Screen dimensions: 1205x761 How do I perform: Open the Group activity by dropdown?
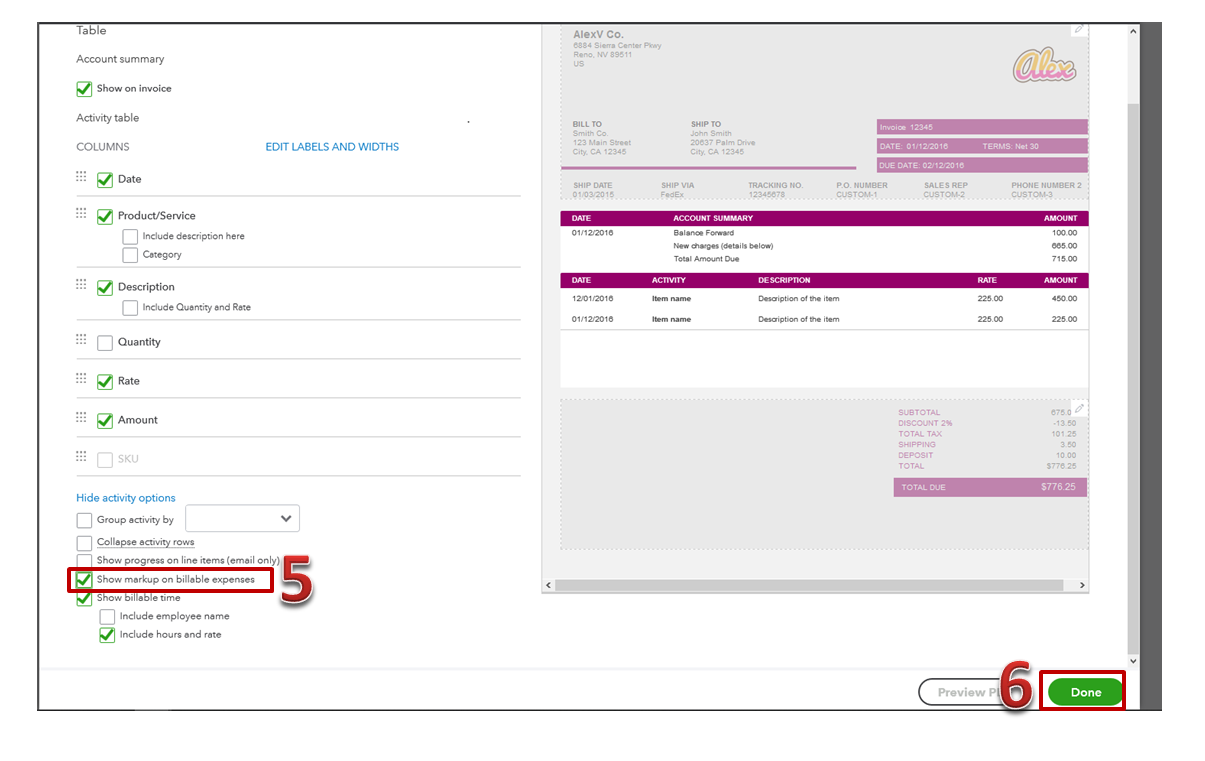pos(242,518)
